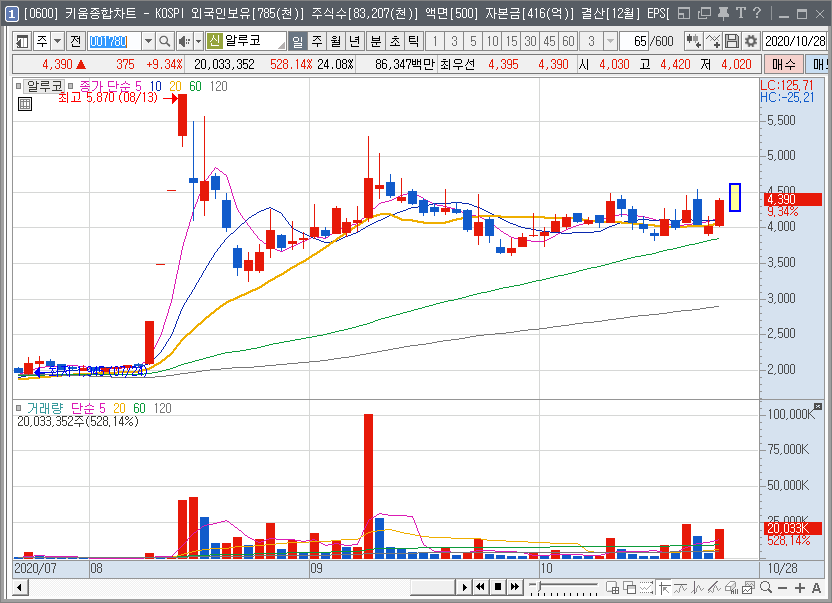Image resolution: width=832 pixels, height=603 pixels.
Task: Zoom in with the plus icon
Action: tap(800, 588)
